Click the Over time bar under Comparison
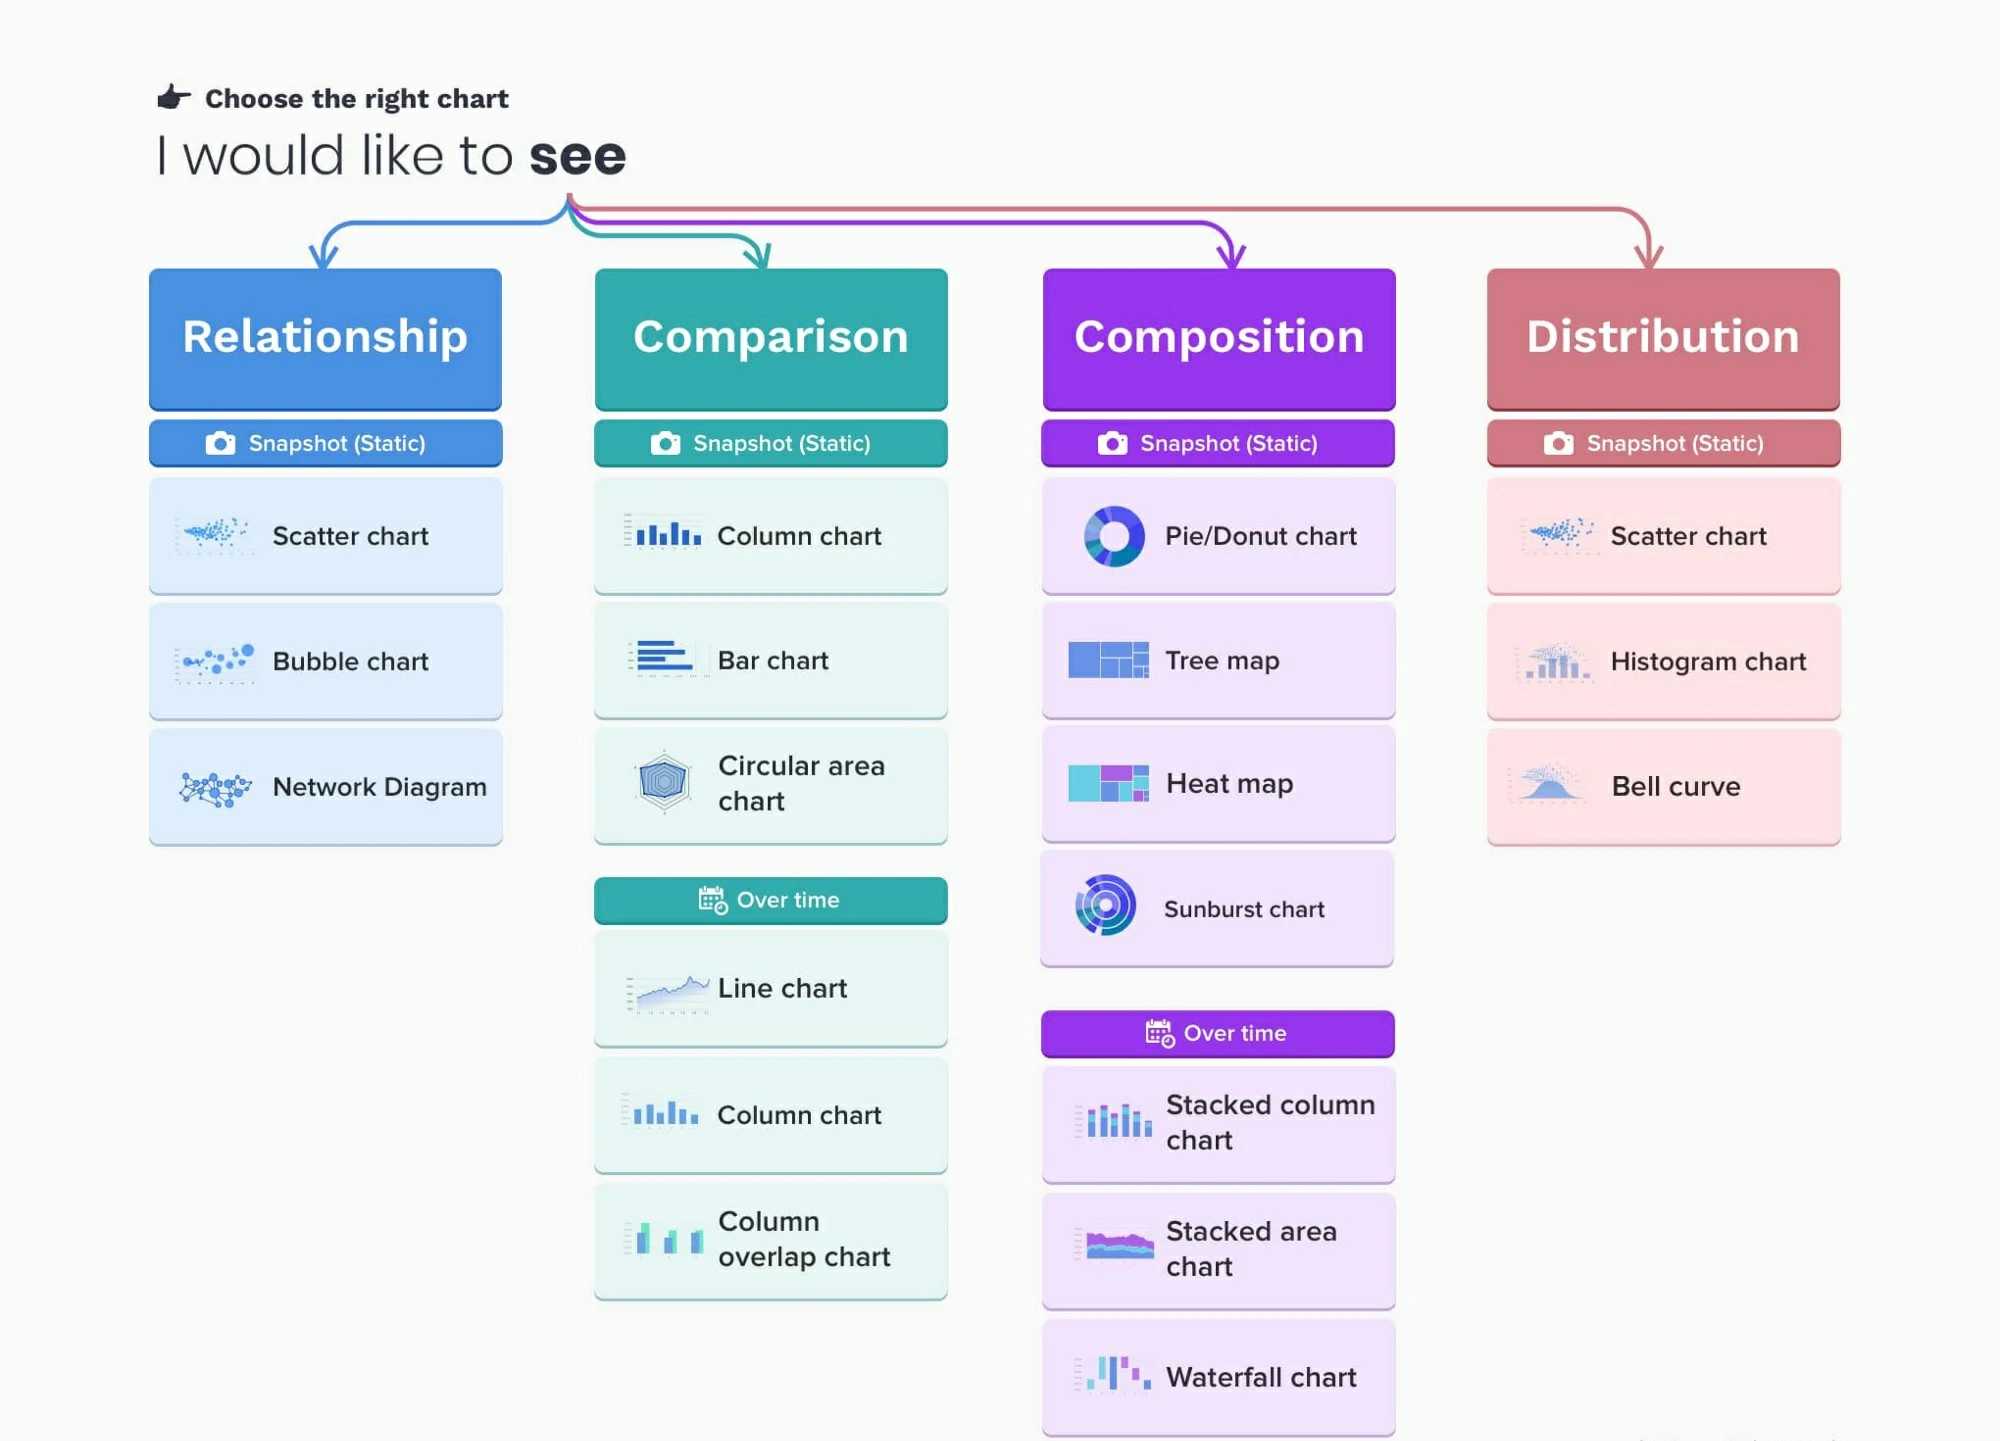The image size is (2000, 1441). [x=770, y=900]
